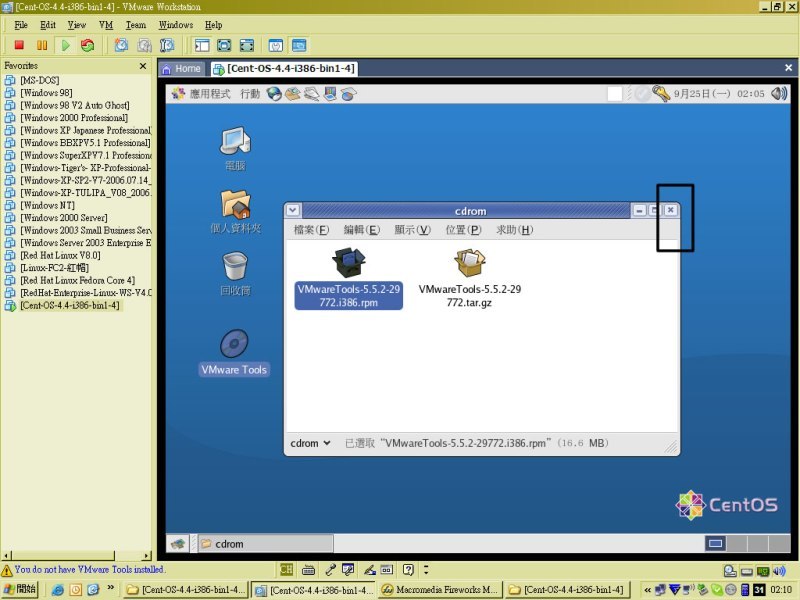Launch the spreadsheet chart panel icon

349,94
